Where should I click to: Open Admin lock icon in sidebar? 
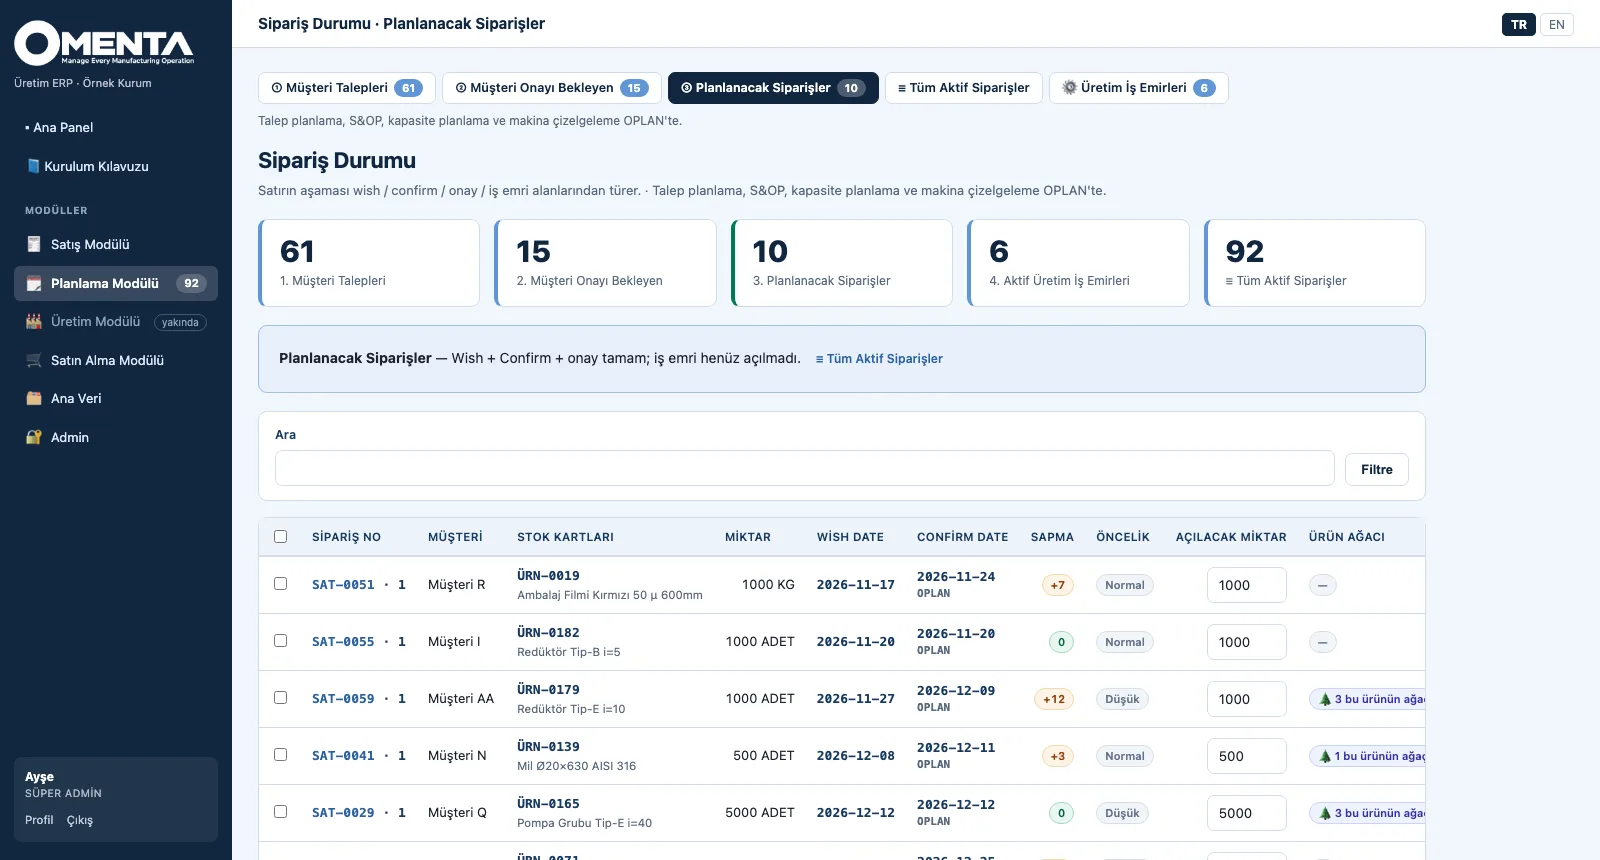pyautogui.click(x=33, y=438)
